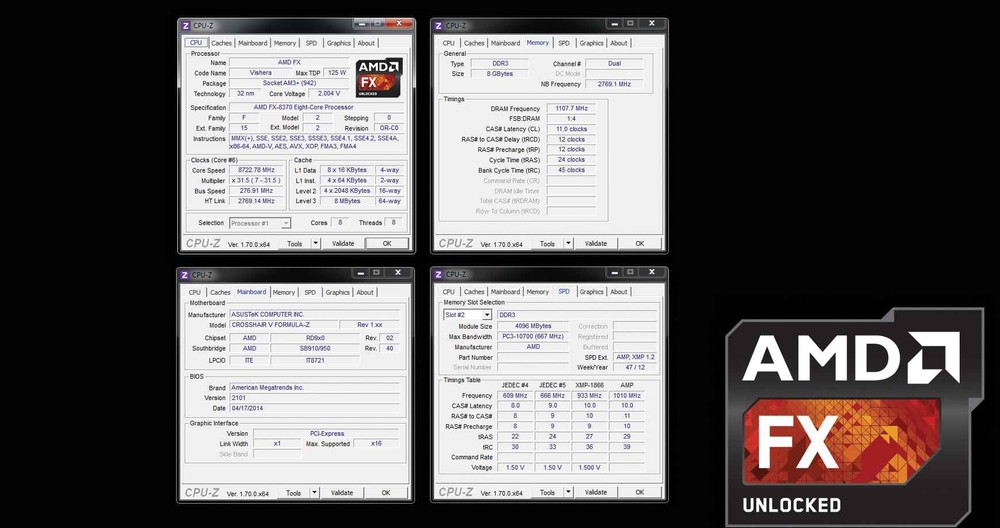Click the Multiplier value x 31.5
The image size is (1000, 528).
click(256, 180)
